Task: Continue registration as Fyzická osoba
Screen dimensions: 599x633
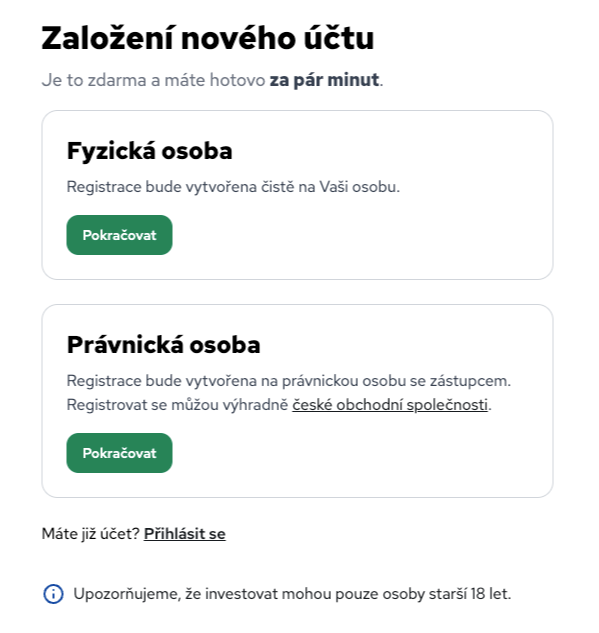Action: [x=119, y=235]
